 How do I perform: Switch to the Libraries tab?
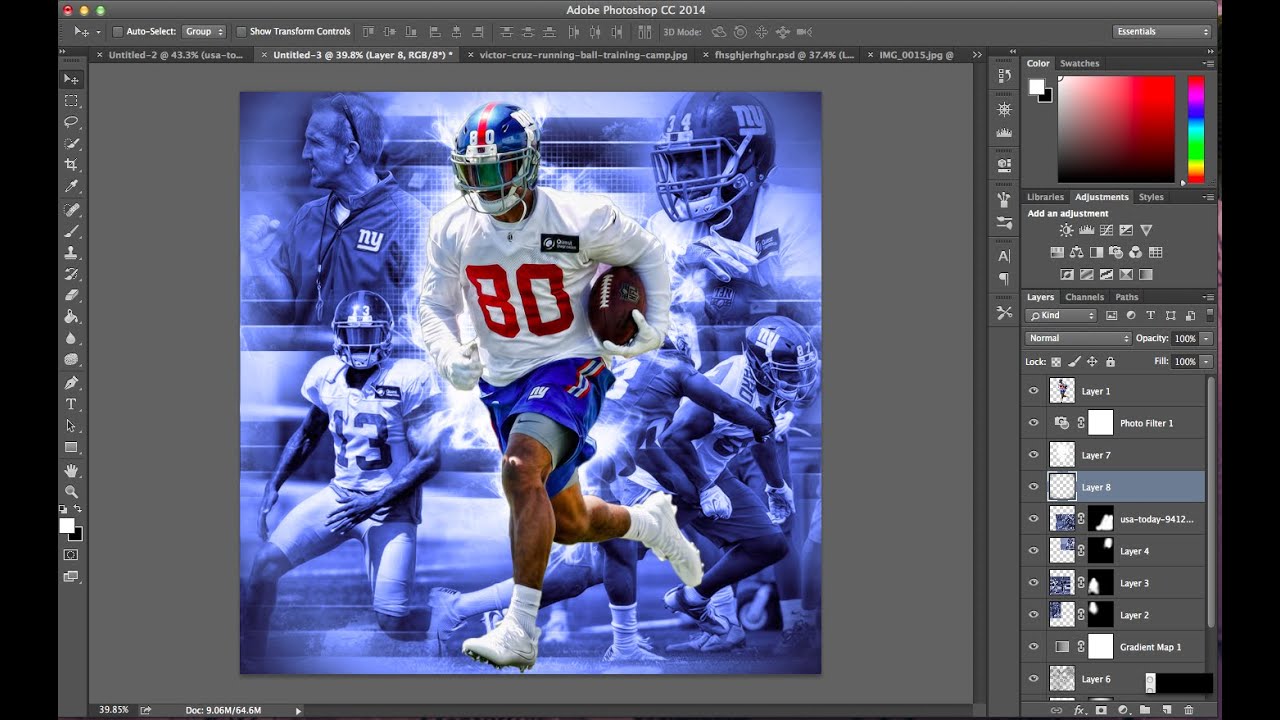click(x=1045, y=197)
